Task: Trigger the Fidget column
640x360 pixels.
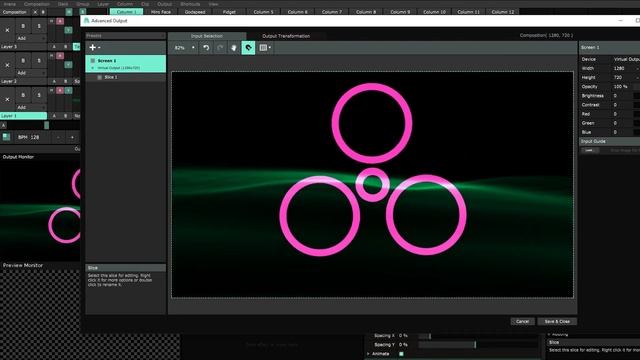Action: [229, 12]
